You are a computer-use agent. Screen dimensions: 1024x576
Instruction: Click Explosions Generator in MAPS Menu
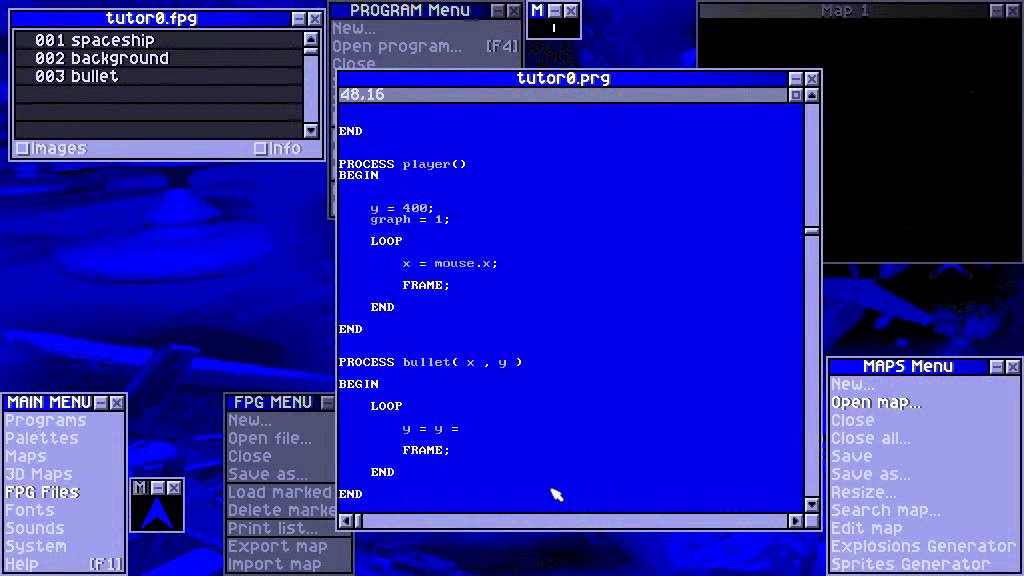pyautogui.click(x=923, y=546)
